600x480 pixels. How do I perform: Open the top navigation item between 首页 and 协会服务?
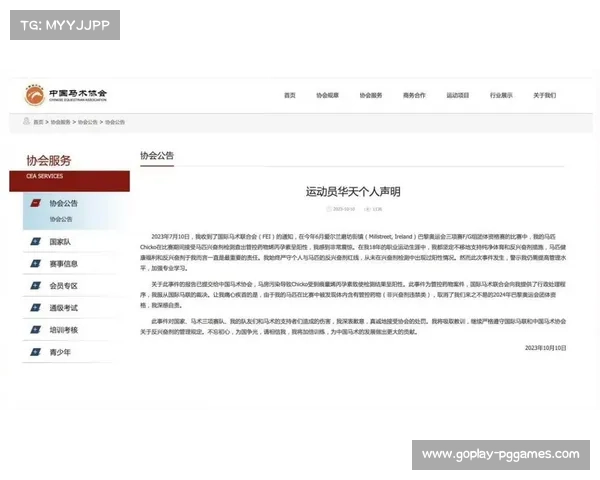[327, 95]
